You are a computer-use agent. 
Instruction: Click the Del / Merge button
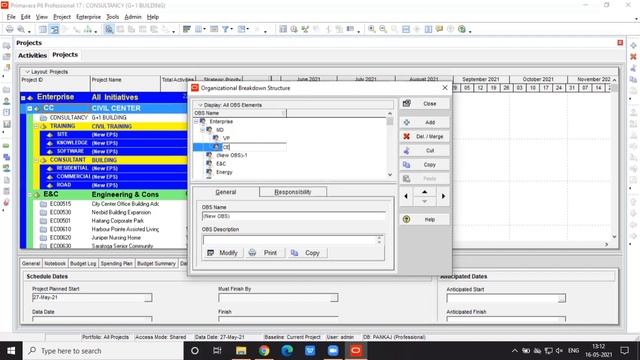(x=424, y=136)
